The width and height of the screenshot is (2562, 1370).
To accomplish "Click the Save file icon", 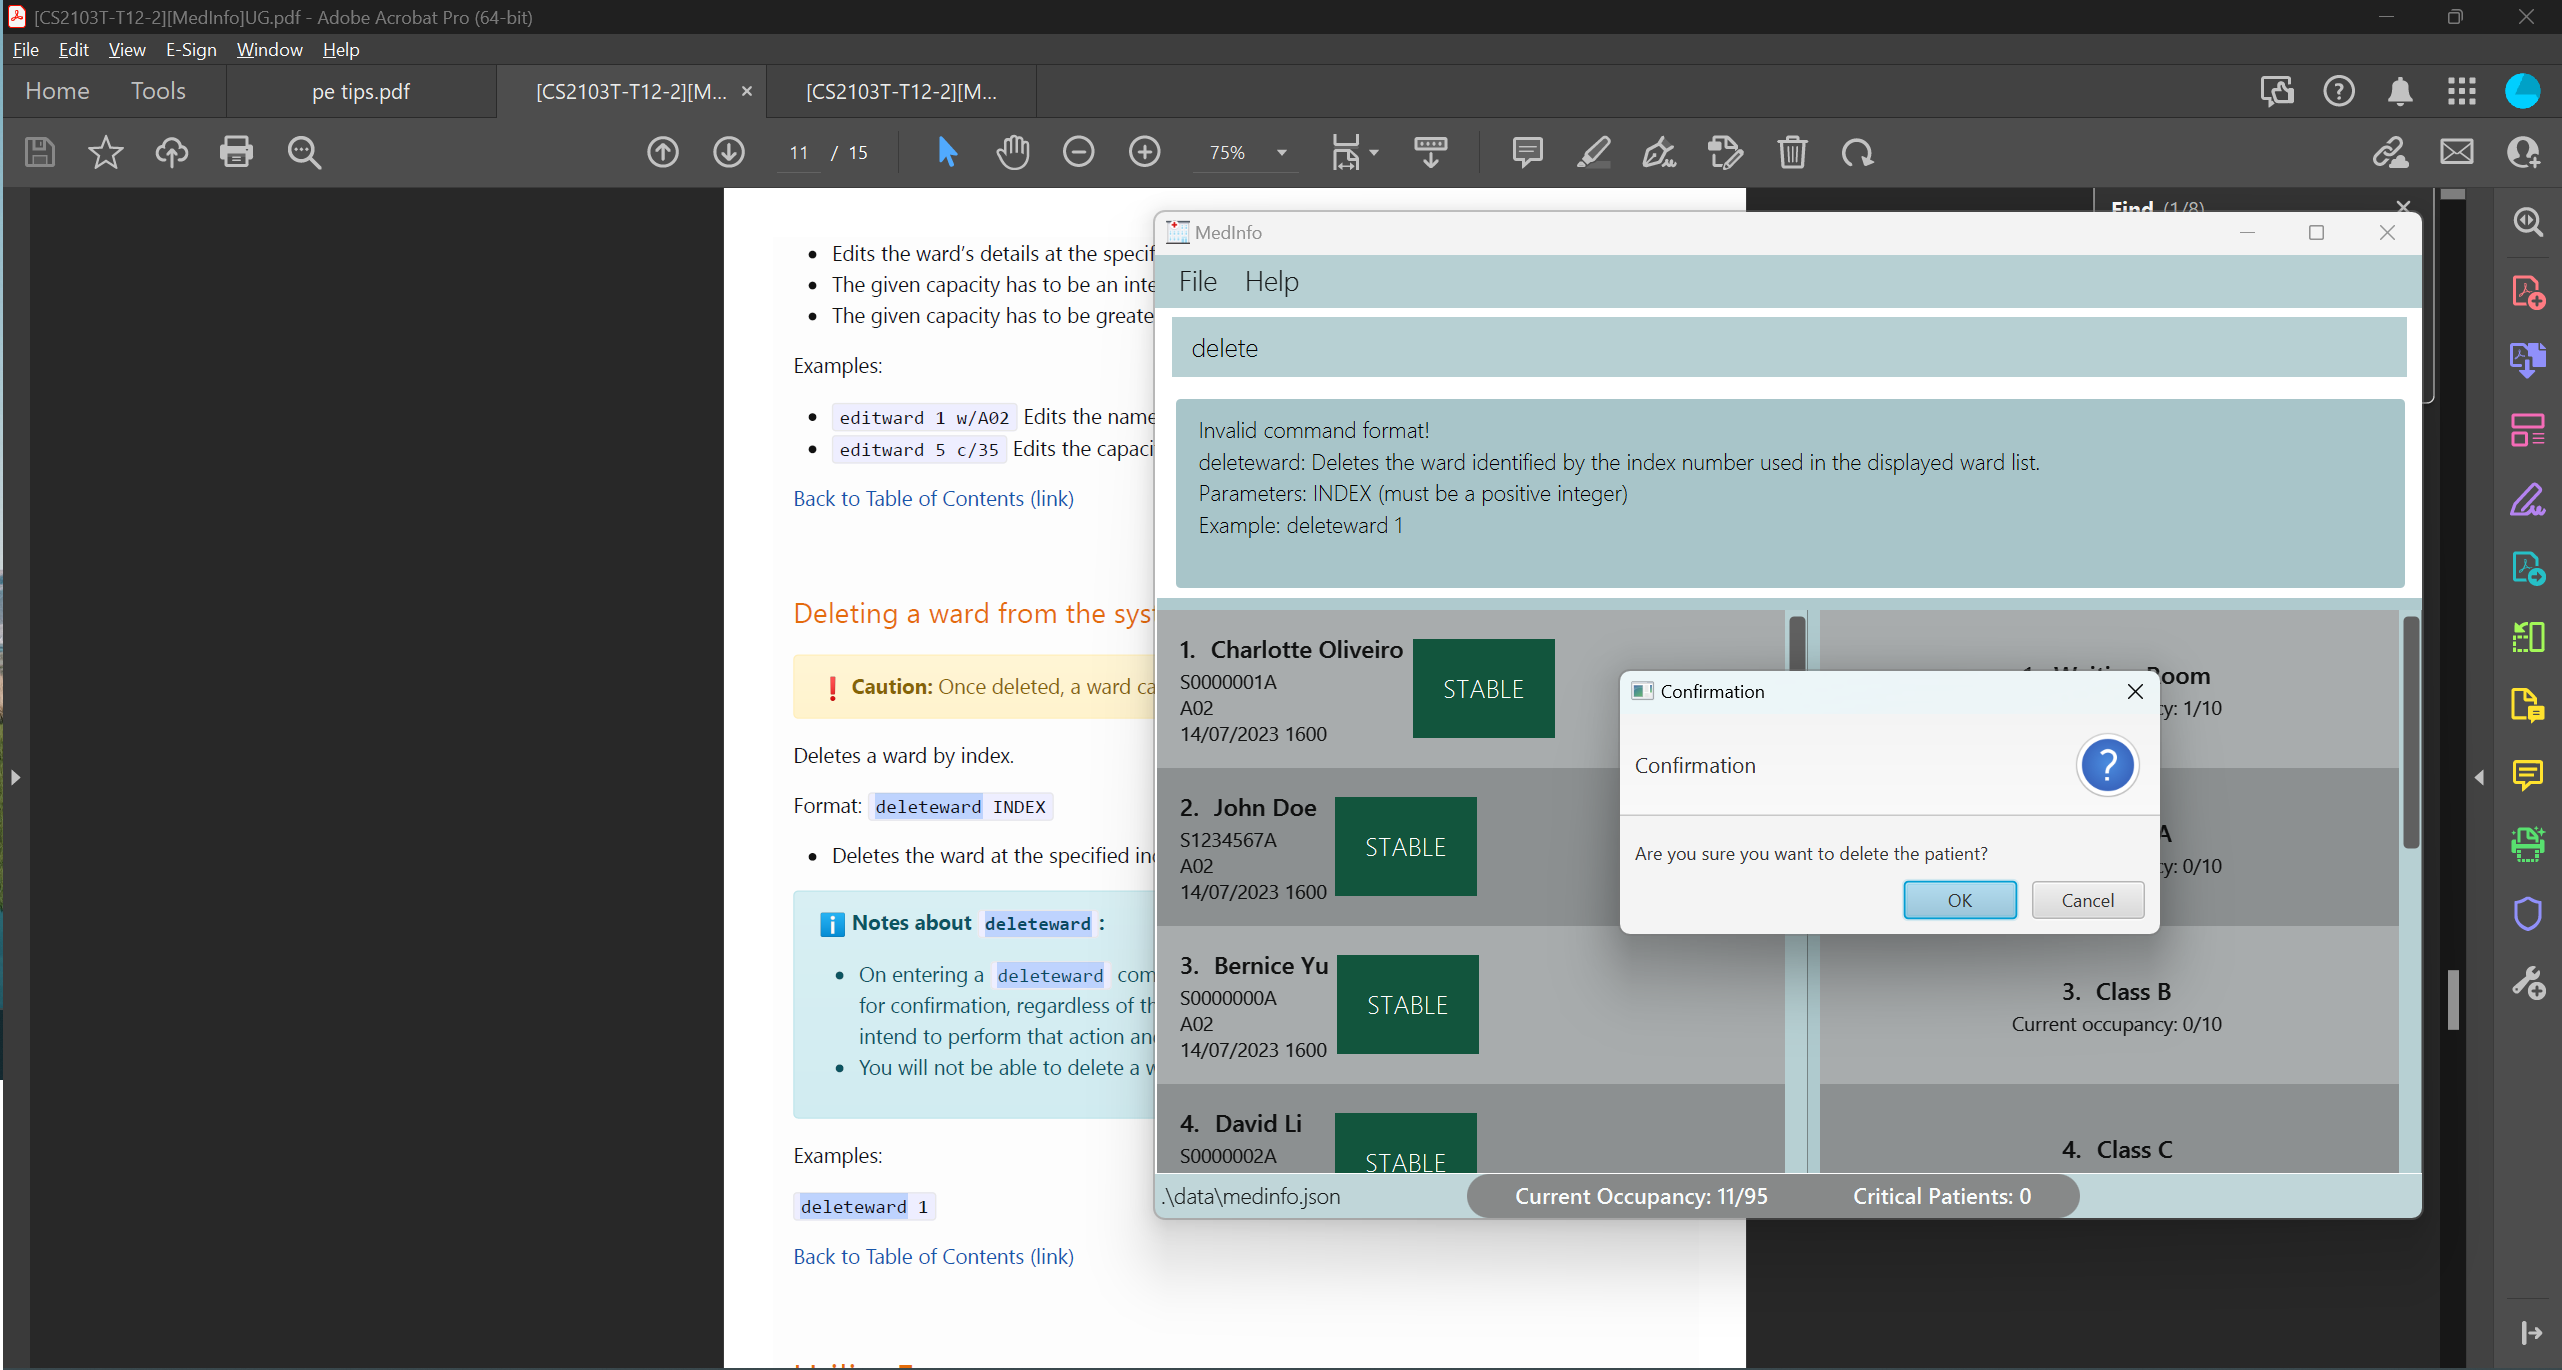I will point(40,152).
